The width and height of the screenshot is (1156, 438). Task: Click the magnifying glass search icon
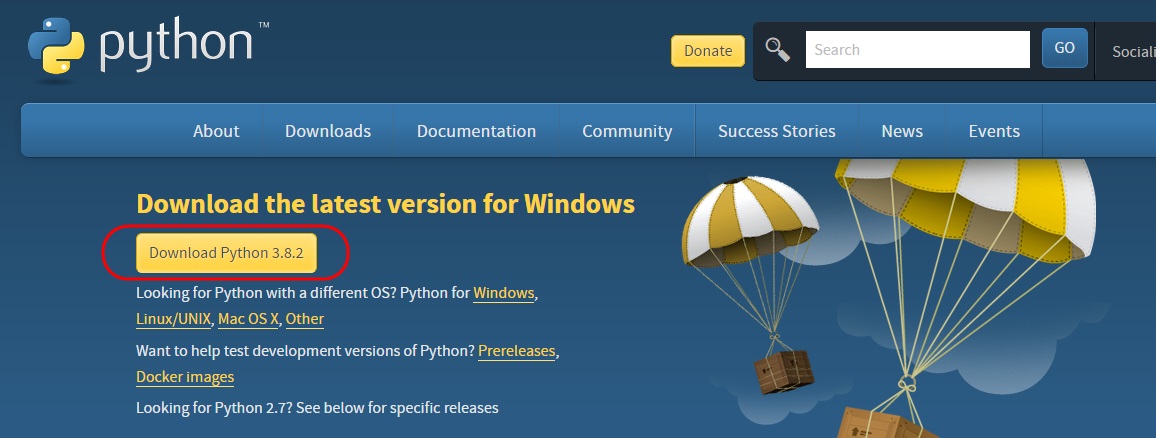777,50
